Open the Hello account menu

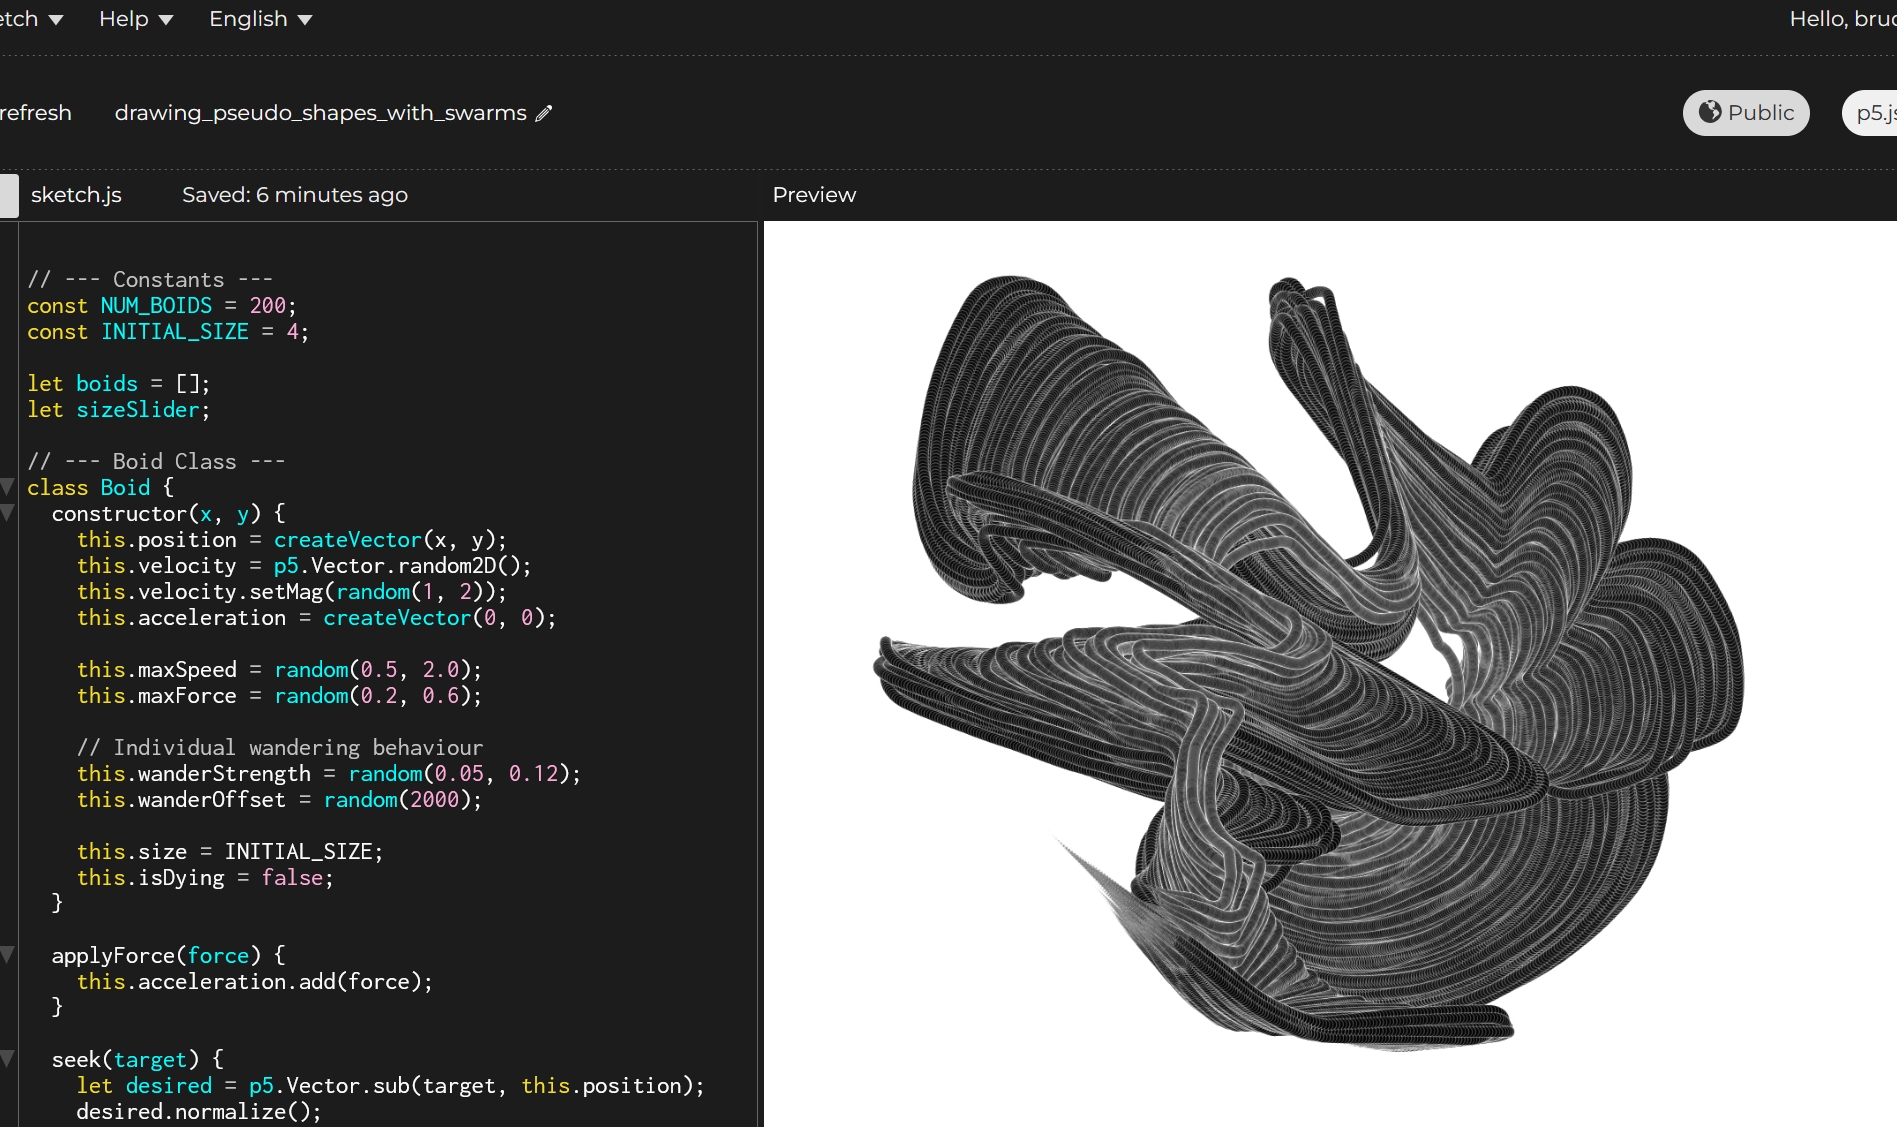coord(1841,19)
